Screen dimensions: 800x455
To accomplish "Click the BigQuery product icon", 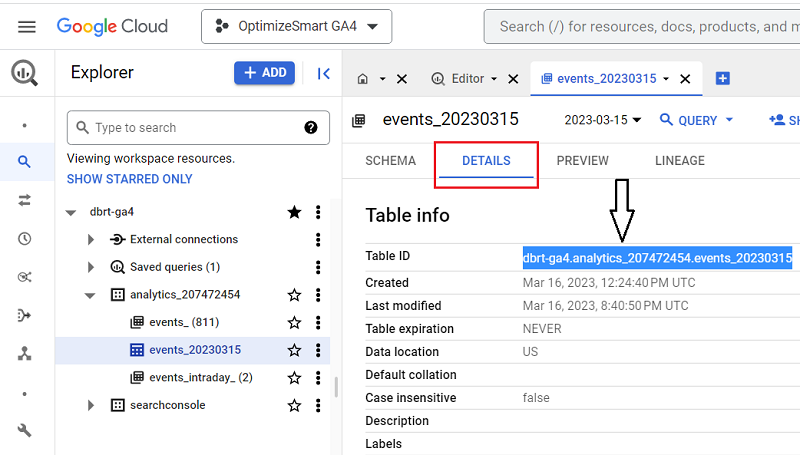I will click(x=24, y=73).
